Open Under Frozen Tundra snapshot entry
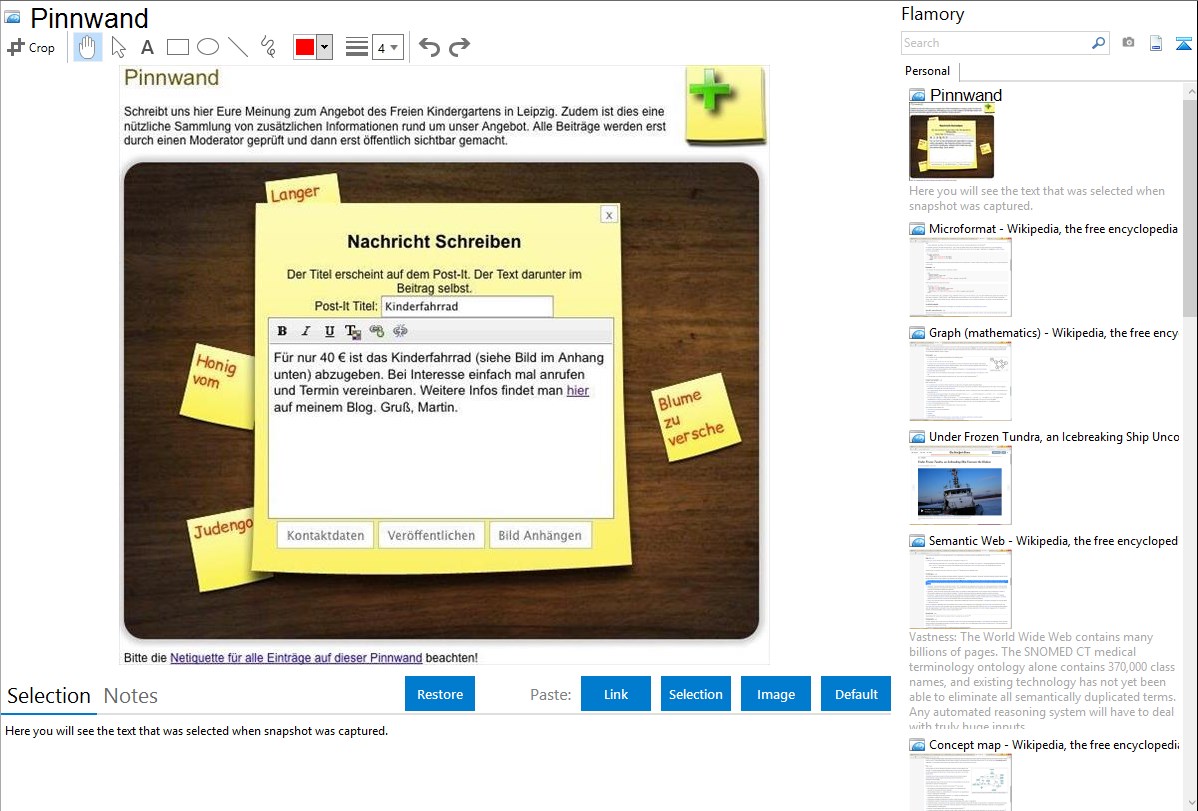1198x811 pixels. [1054, 436]
